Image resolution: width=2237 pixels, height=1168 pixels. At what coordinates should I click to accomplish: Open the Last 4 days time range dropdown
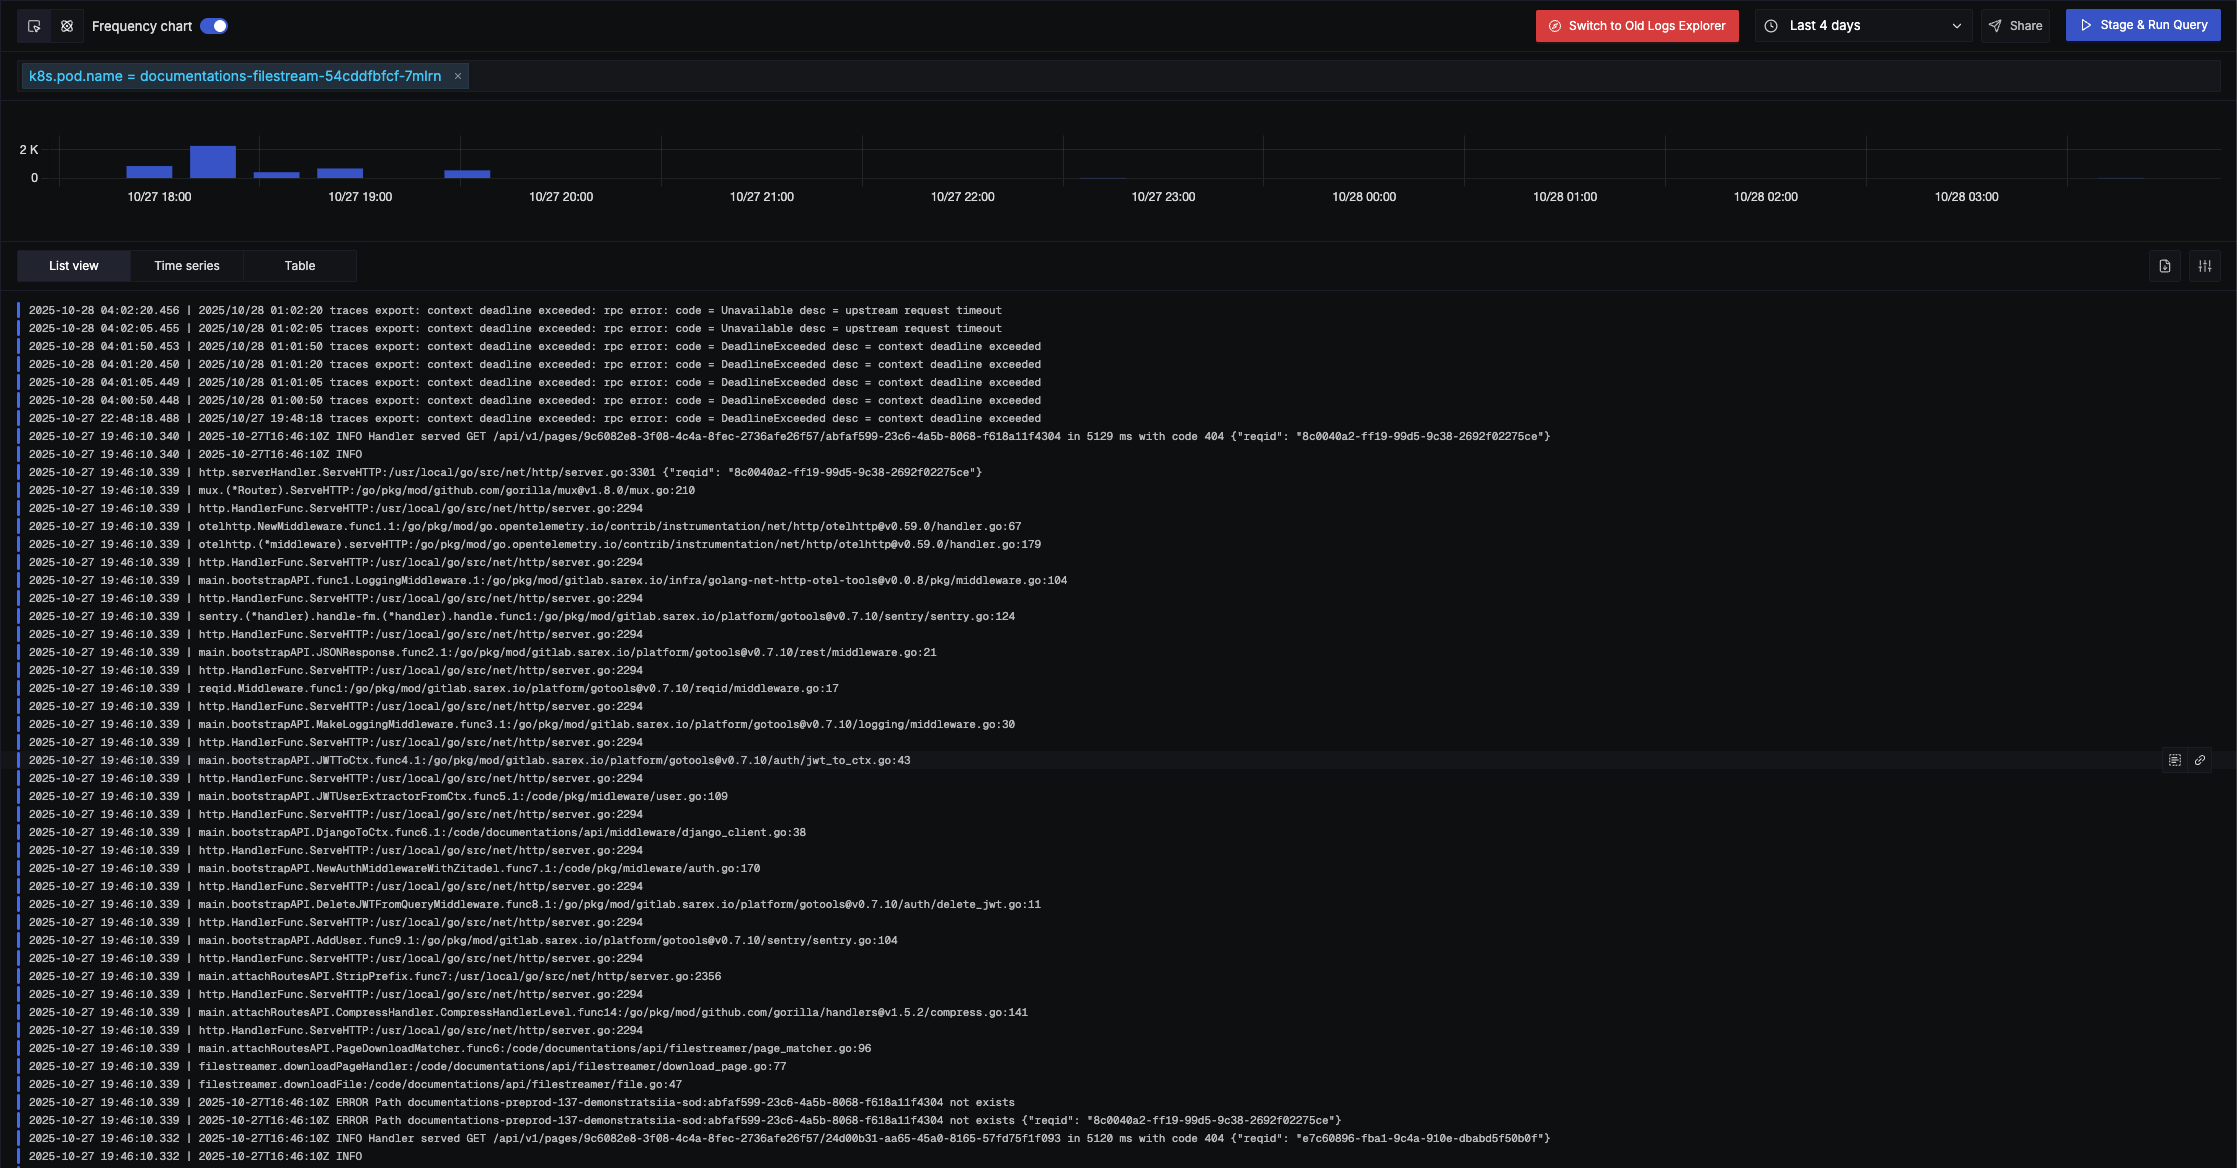point(1863,26)
